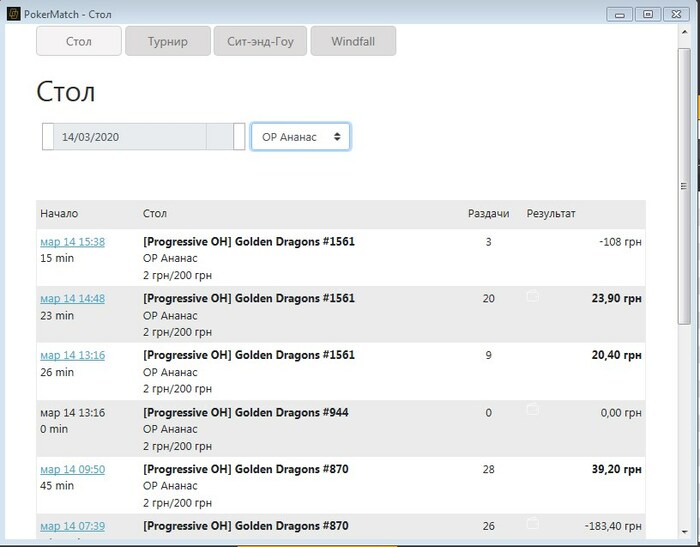Image resolution: width=700 pixels, height=547 pixels.
Task: Click the scrollbar down arrow
Action: click(684, 532)
